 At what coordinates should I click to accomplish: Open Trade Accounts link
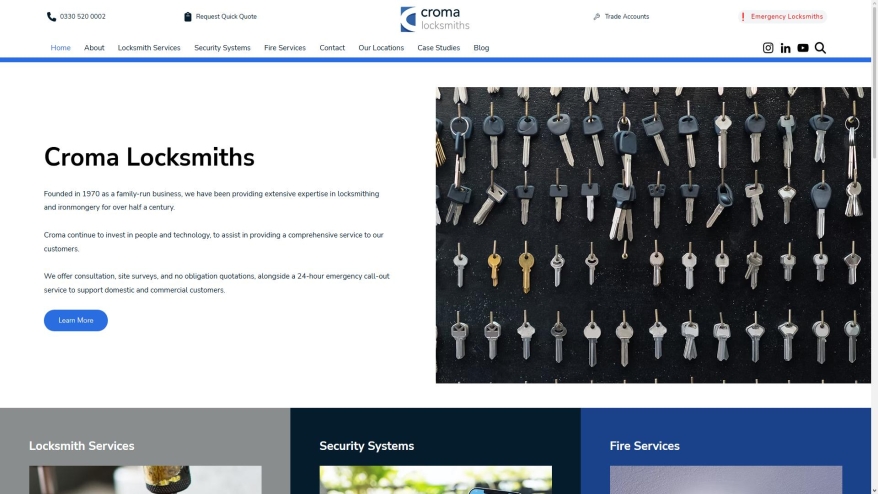[627, 17]
